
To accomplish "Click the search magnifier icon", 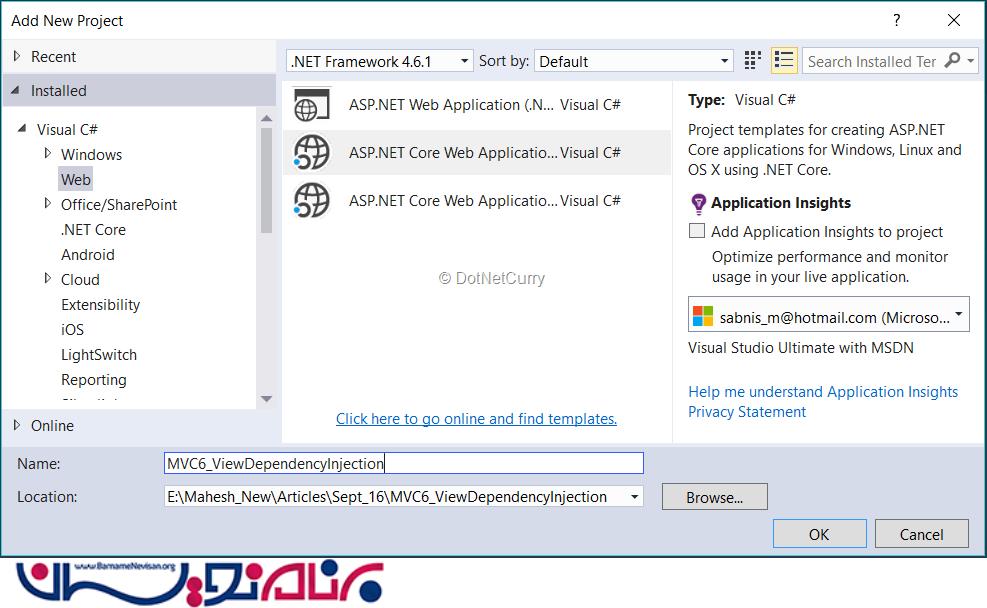I will (x=952, y=61).
